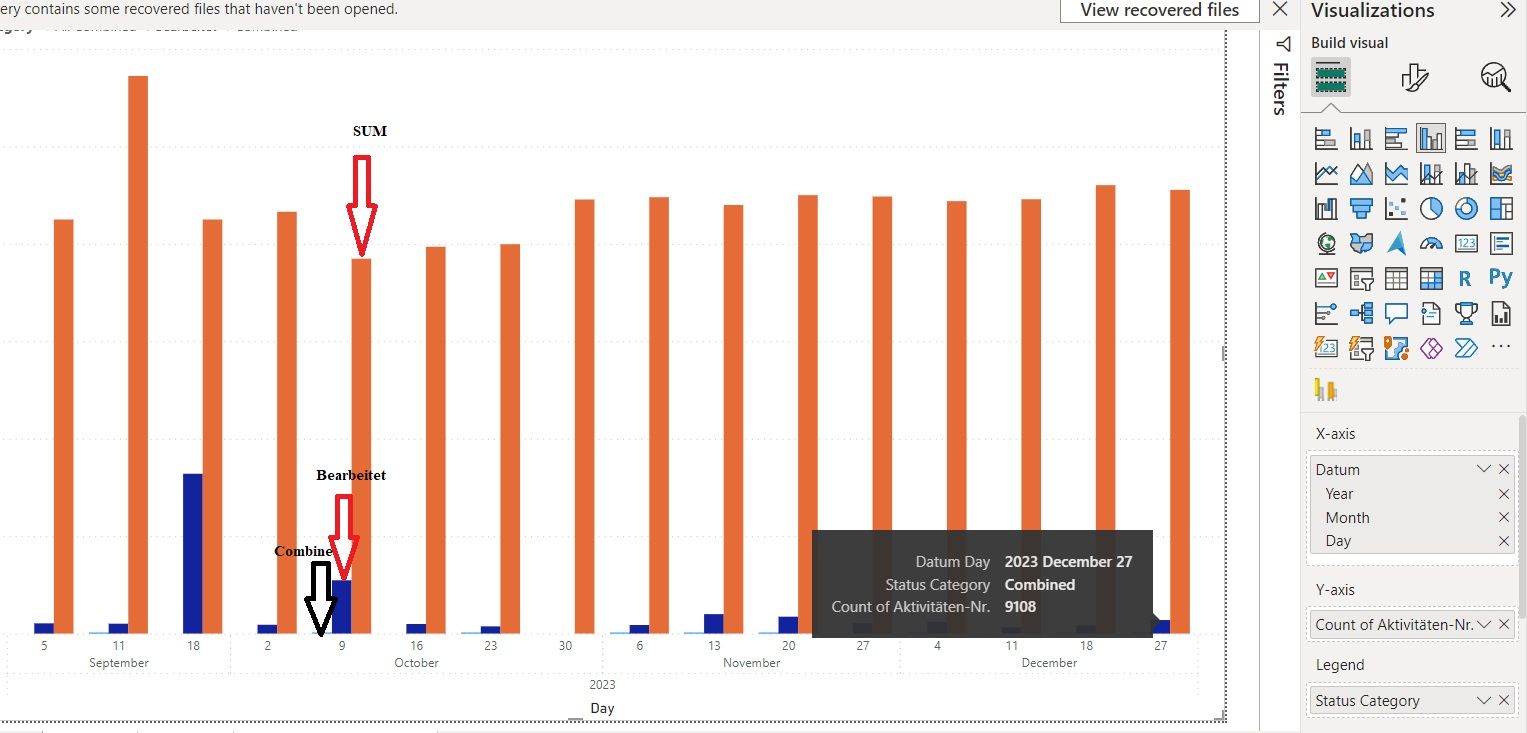Remove the Datum field from X-axis
The height and width of the screenshot is (733, 1527).
tap(1504, 469)
